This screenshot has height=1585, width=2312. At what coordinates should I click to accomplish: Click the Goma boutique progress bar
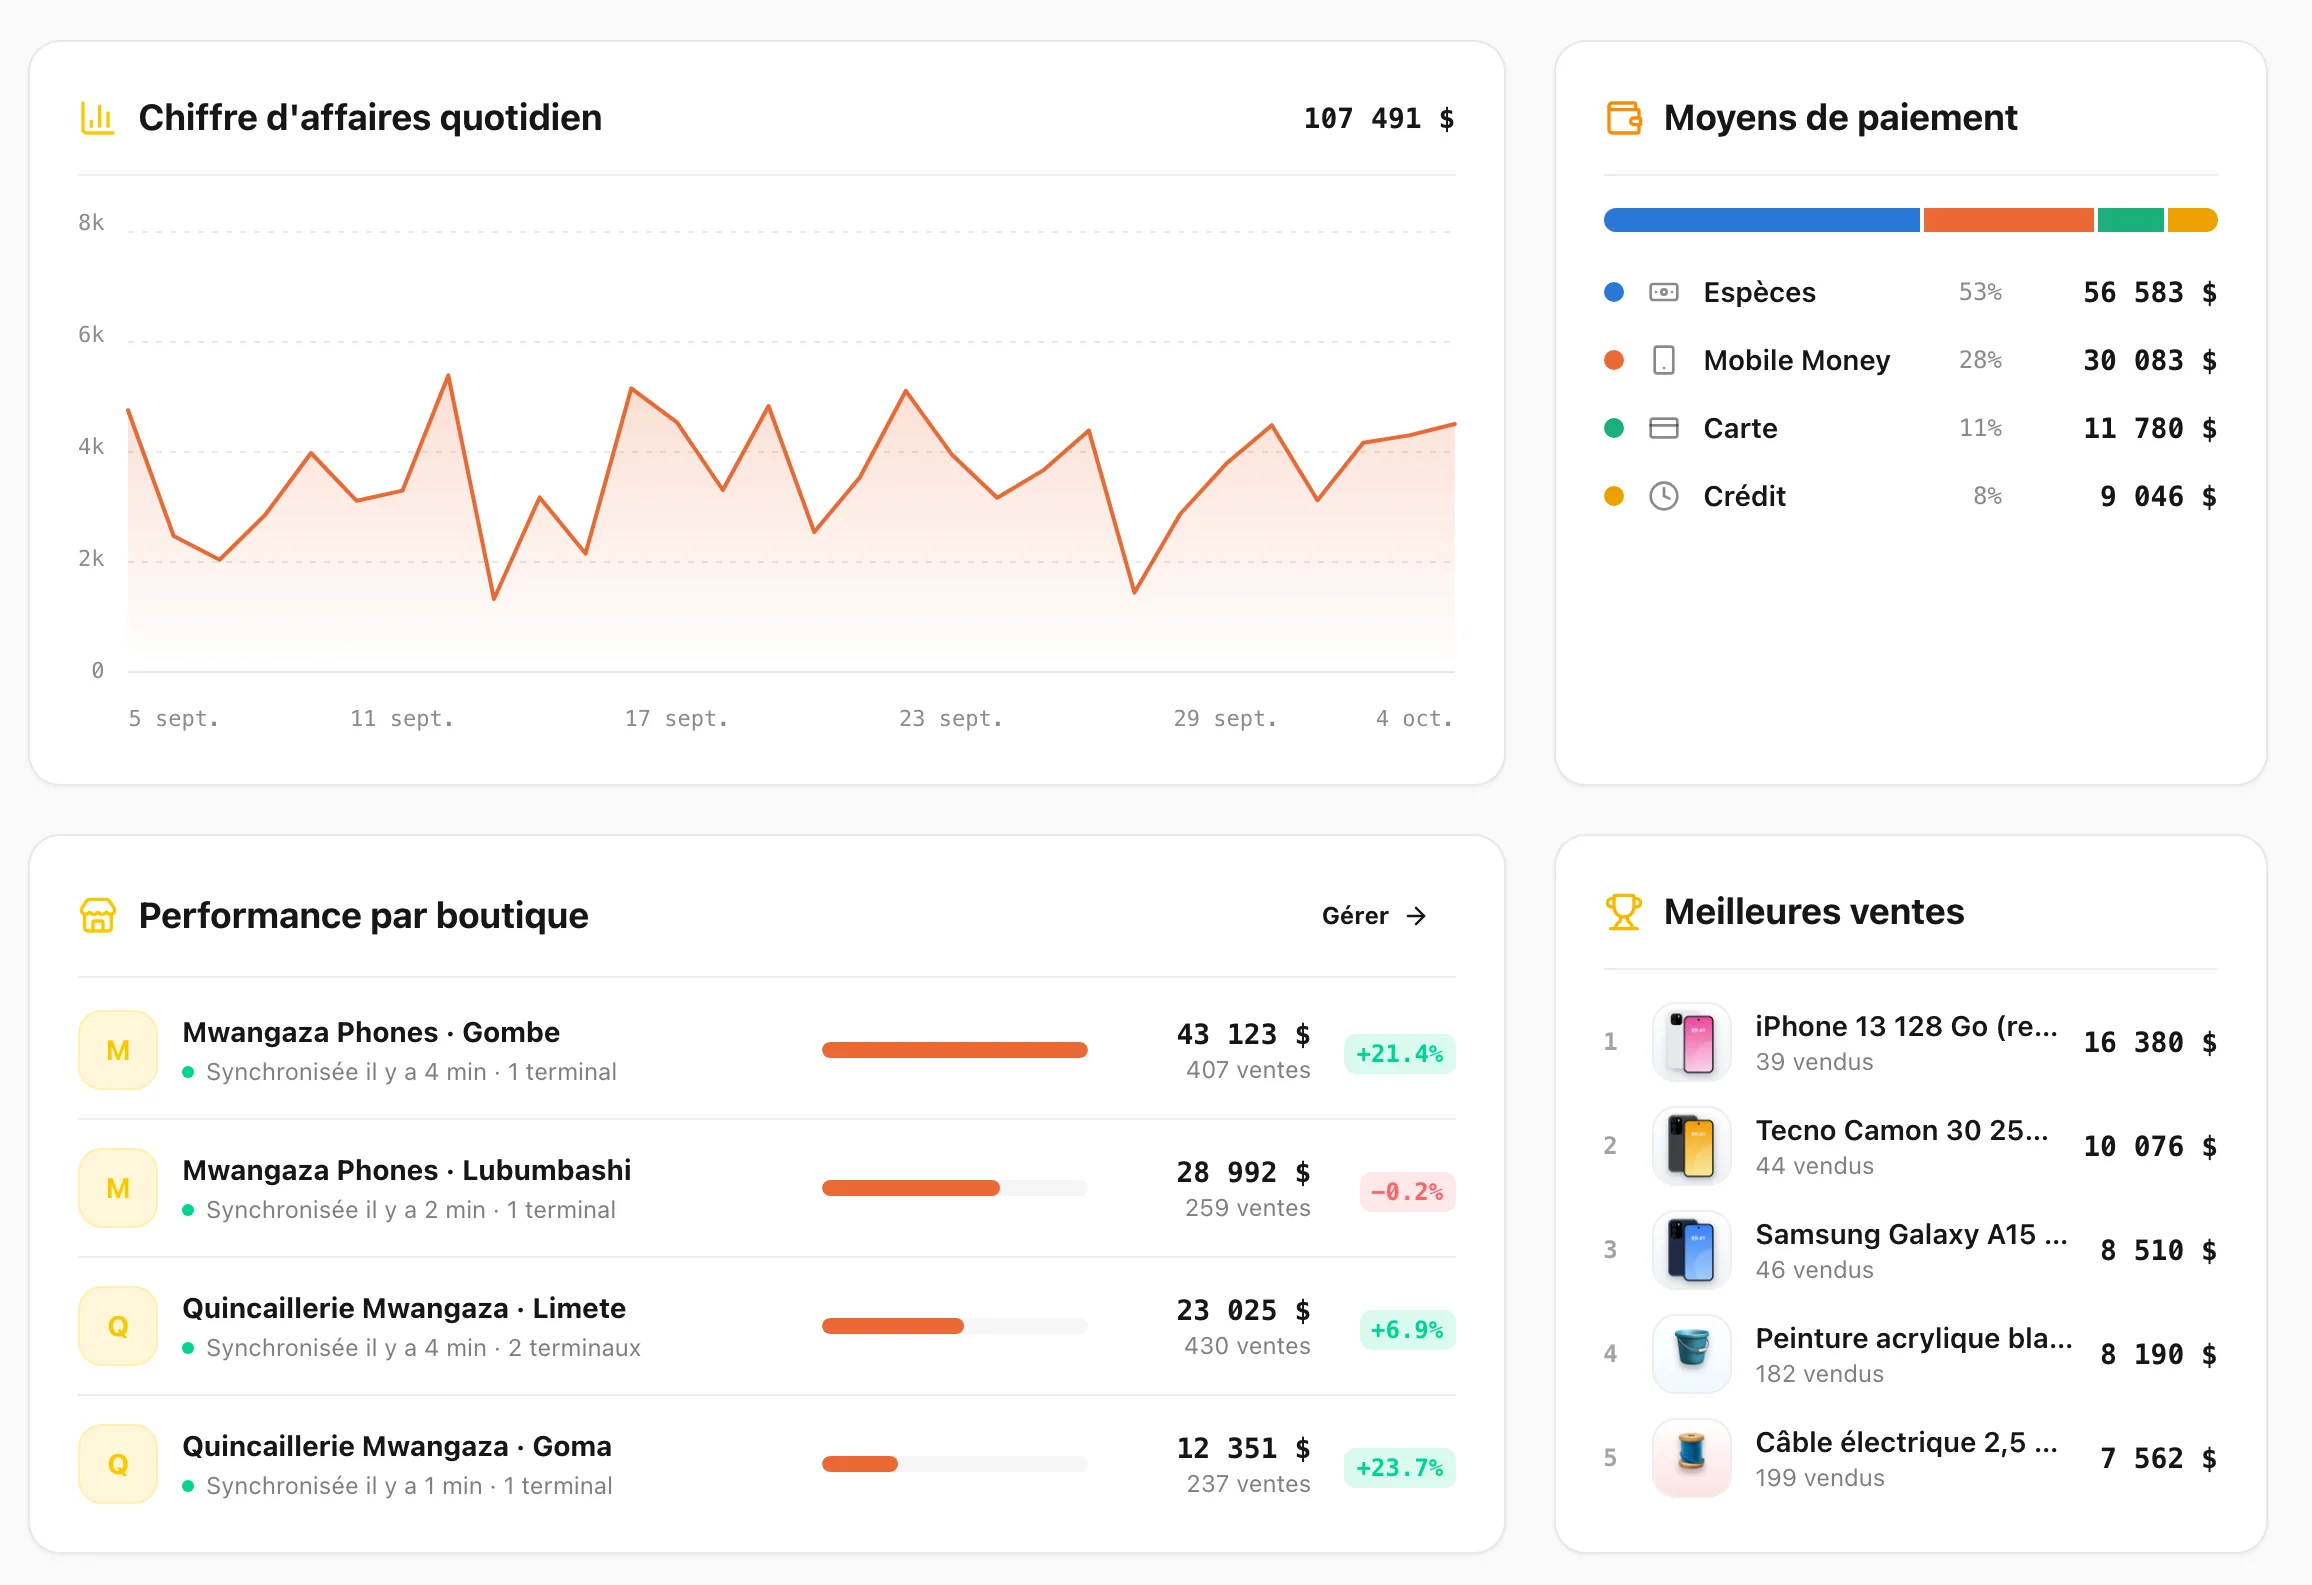pyautogui.click(x=954, y=1464)
